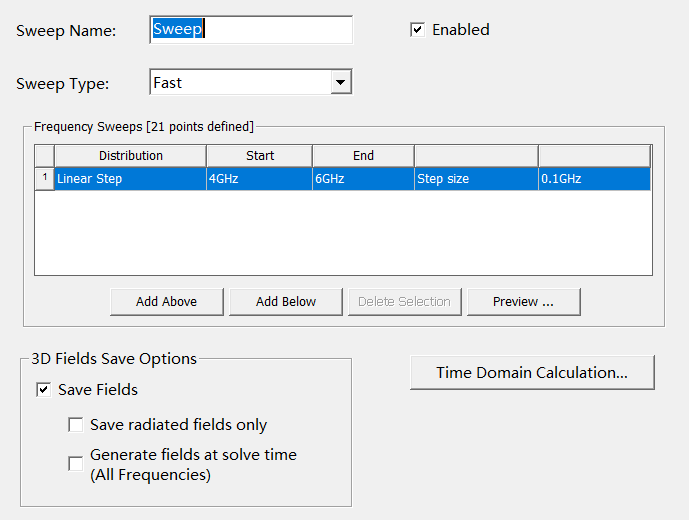The image size is (689, 520).
Task: Click the Start column header
Action: 260,156
